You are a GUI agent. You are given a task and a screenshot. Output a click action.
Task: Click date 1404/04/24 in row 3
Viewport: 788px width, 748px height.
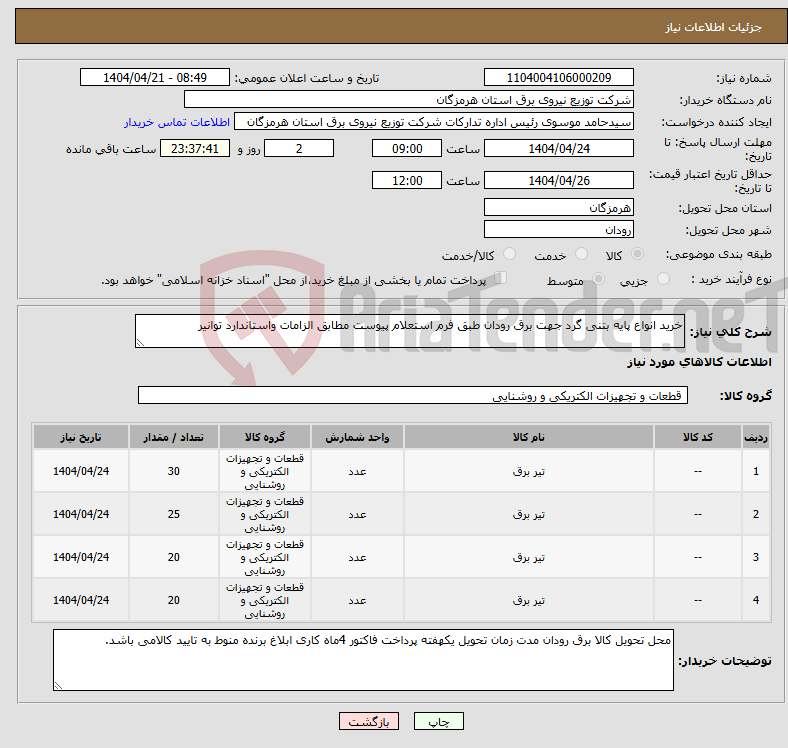81,557
